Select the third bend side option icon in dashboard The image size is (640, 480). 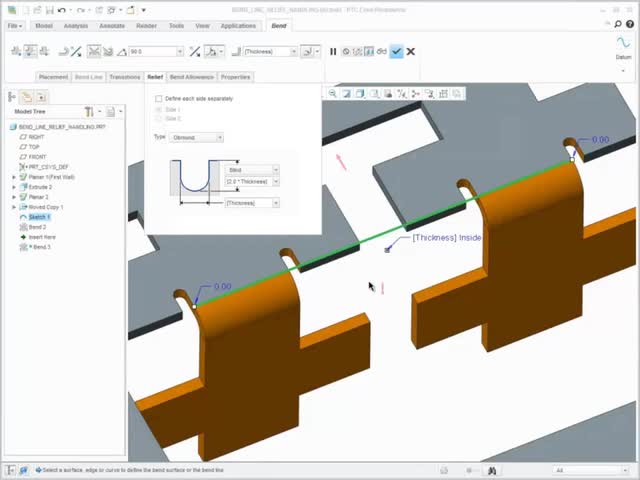pos(44,51)
